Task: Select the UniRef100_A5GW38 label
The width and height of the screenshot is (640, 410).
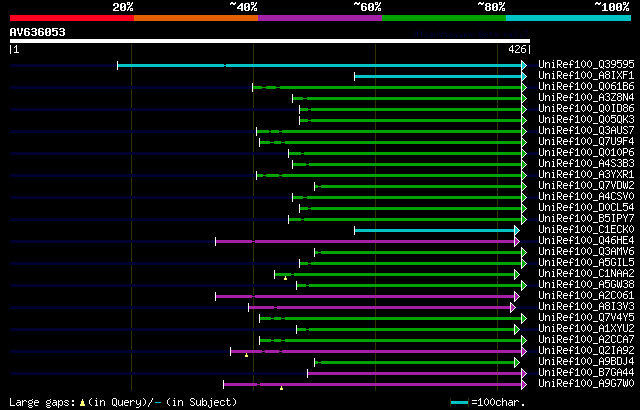Action: point(586,285)
